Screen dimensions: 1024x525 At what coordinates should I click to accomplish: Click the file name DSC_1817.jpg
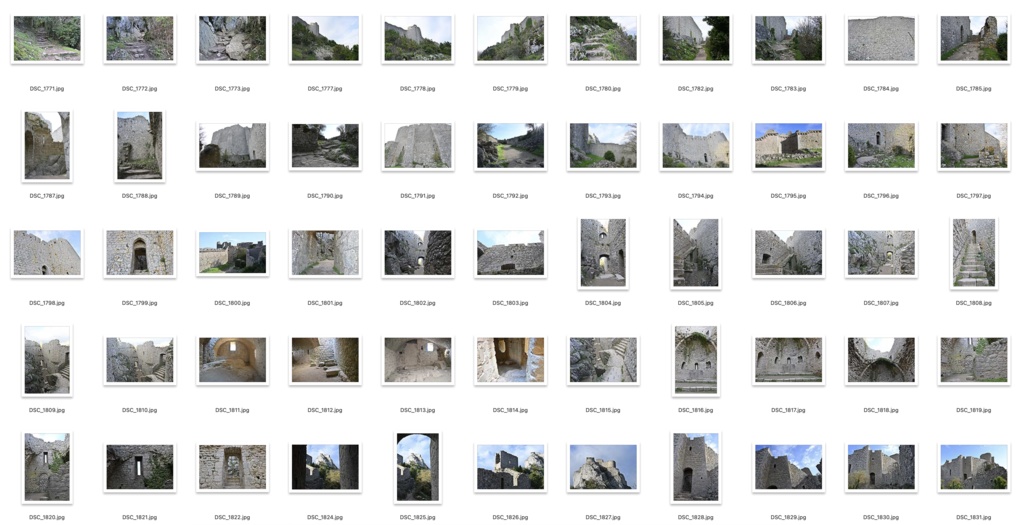[788, 410]
